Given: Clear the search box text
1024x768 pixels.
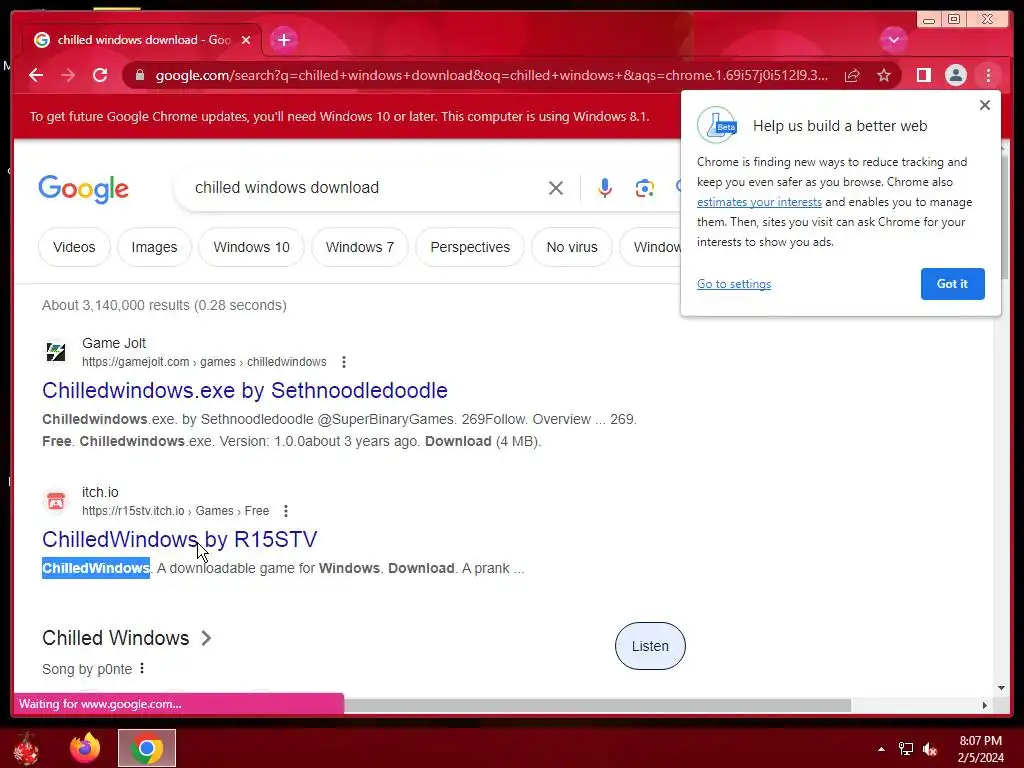Looking at the screenshot, I should click(x=556, y=188).
